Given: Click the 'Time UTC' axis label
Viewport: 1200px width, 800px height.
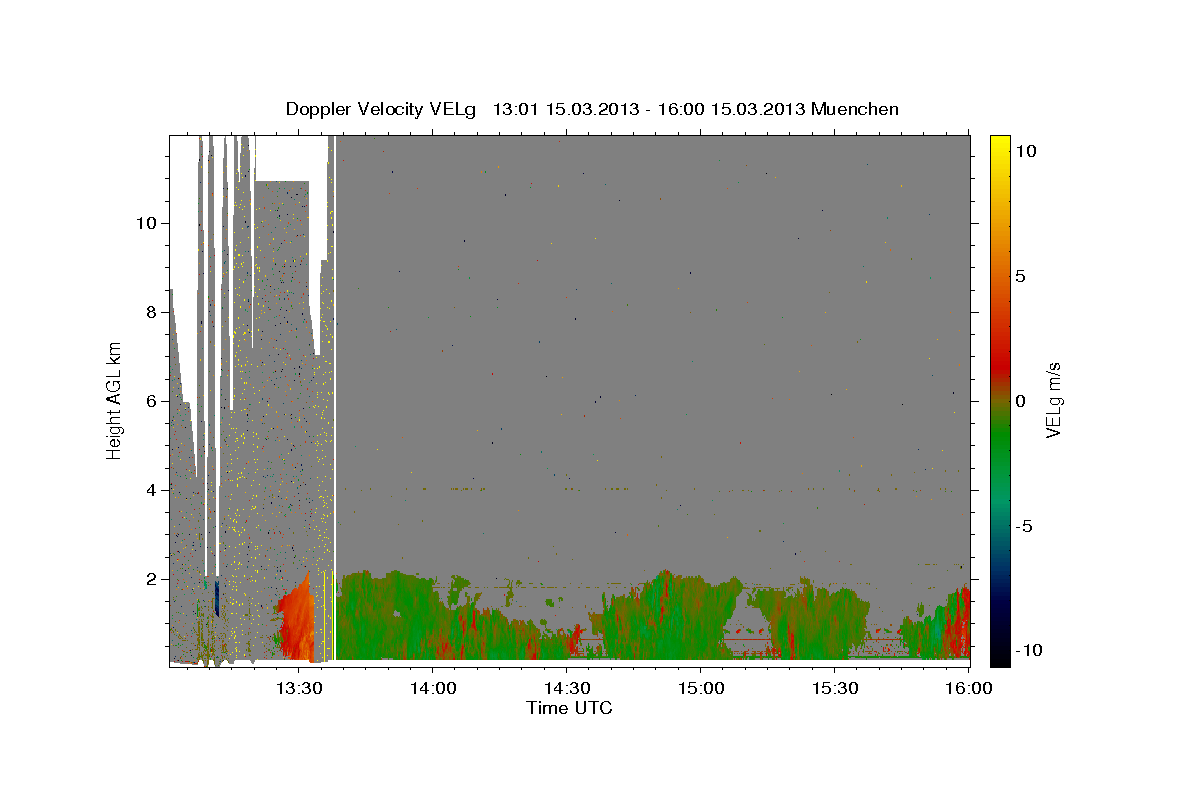Looking at the screenshot, I should pyautogui.click(x=569, y=708).
